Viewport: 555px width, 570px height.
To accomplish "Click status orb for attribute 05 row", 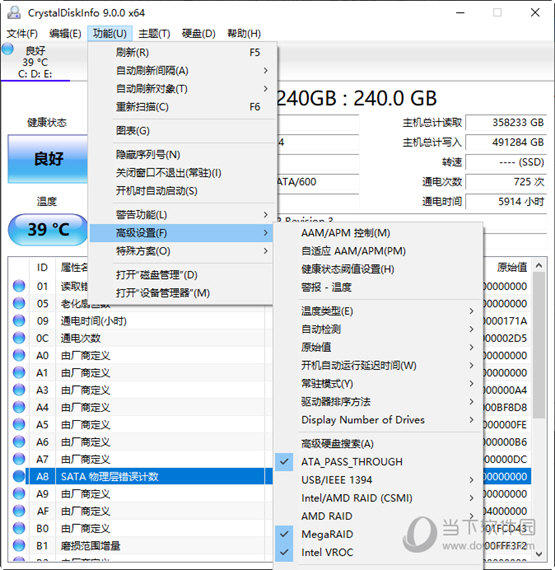I will [x=19, y=303].
